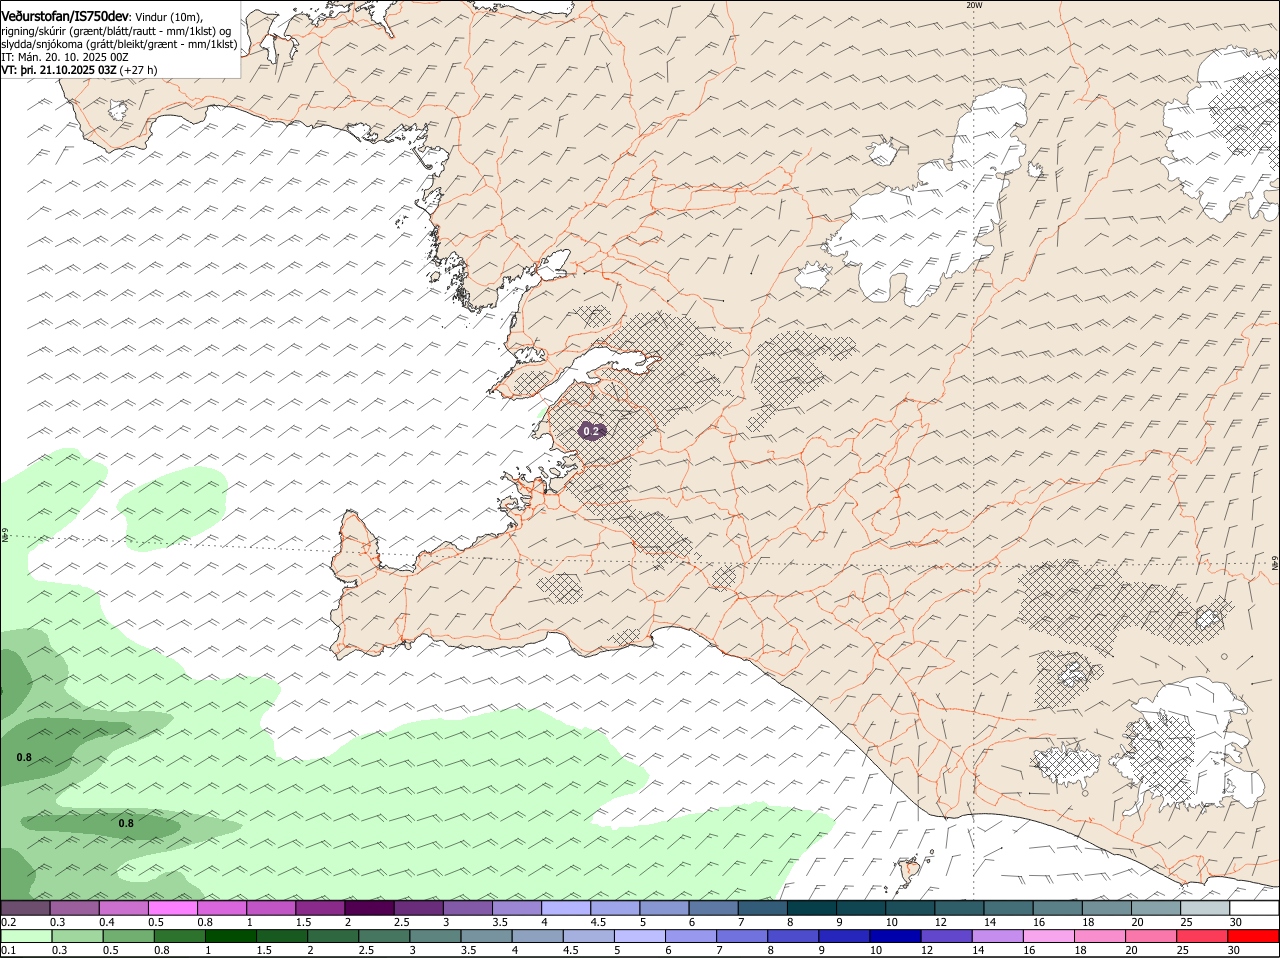This screenshot has height=958, width=1280.
Task: Select the deep navy blue legend swatch labeled 10
Action: 896,936
